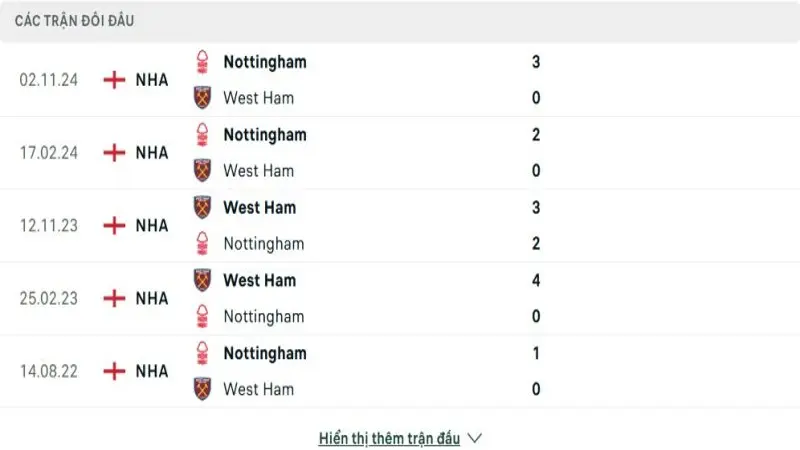Click Nottingham crest in 14.08.22 match

203,353
